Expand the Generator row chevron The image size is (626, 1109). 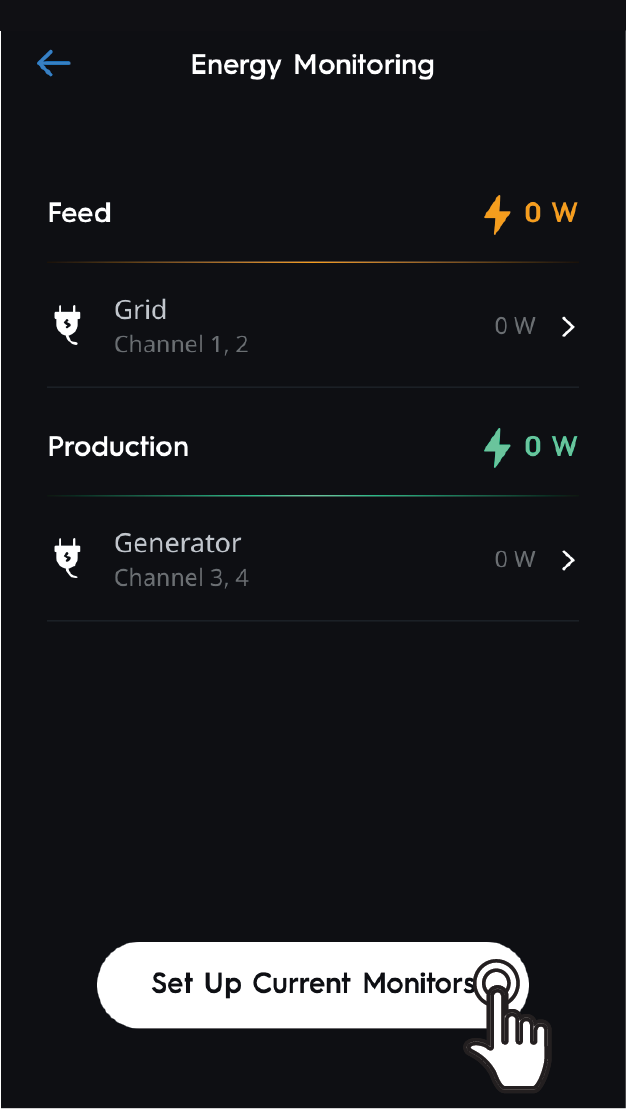point(568,560)
